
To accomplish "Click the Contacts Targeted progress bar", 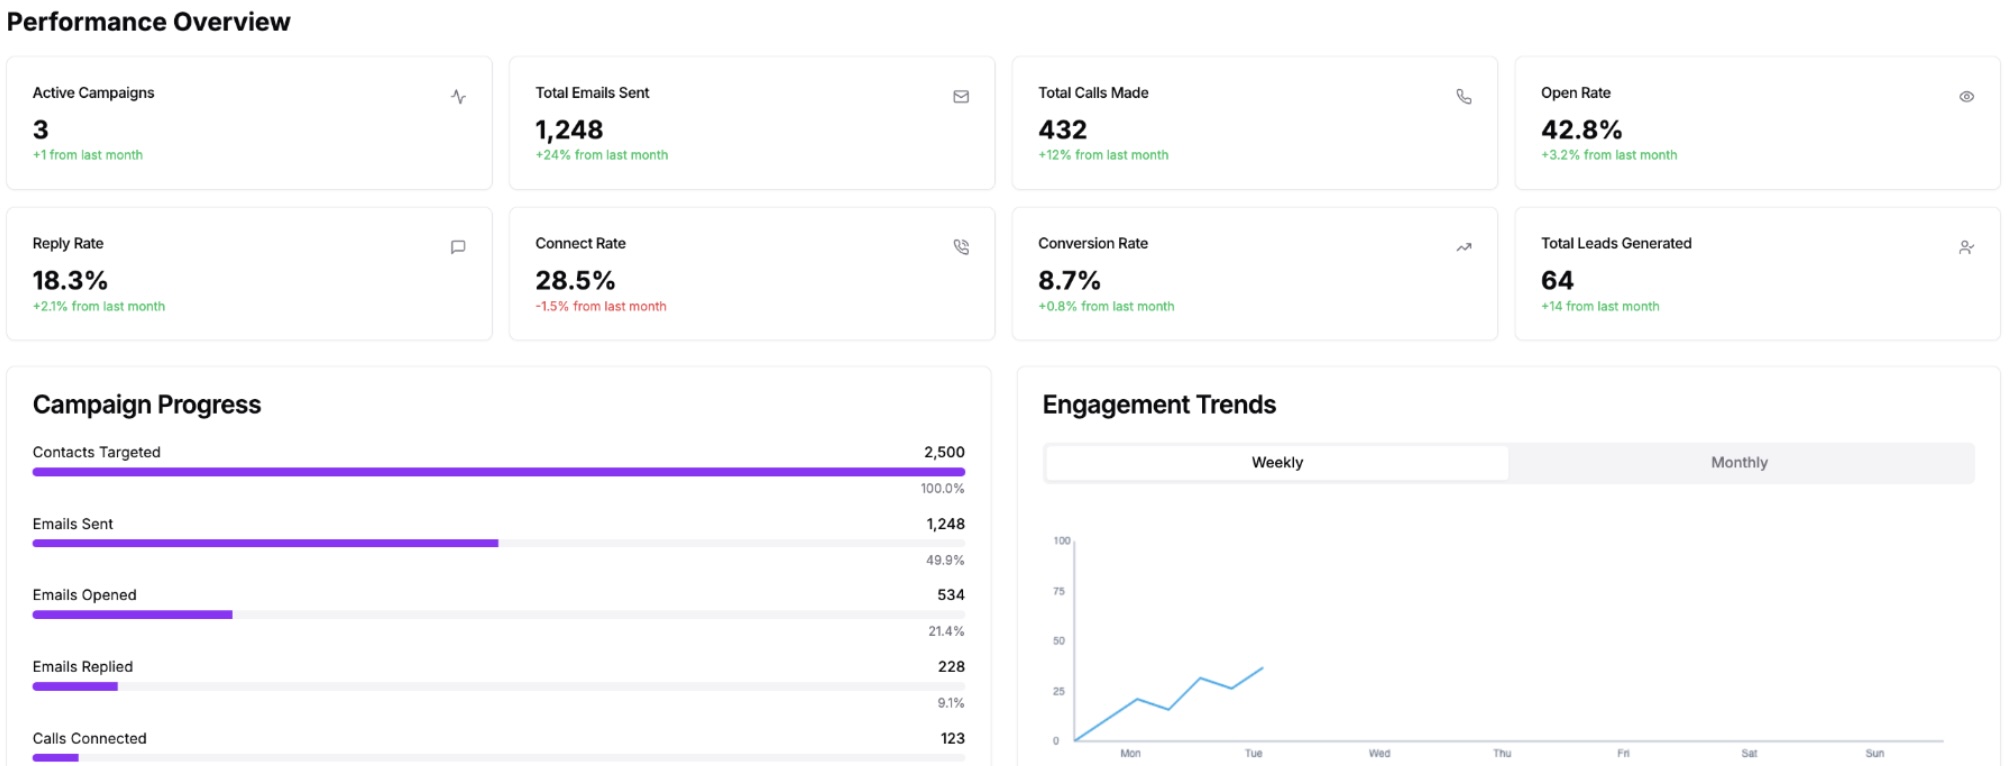I will pyautogui.click(x=498, y=472).
